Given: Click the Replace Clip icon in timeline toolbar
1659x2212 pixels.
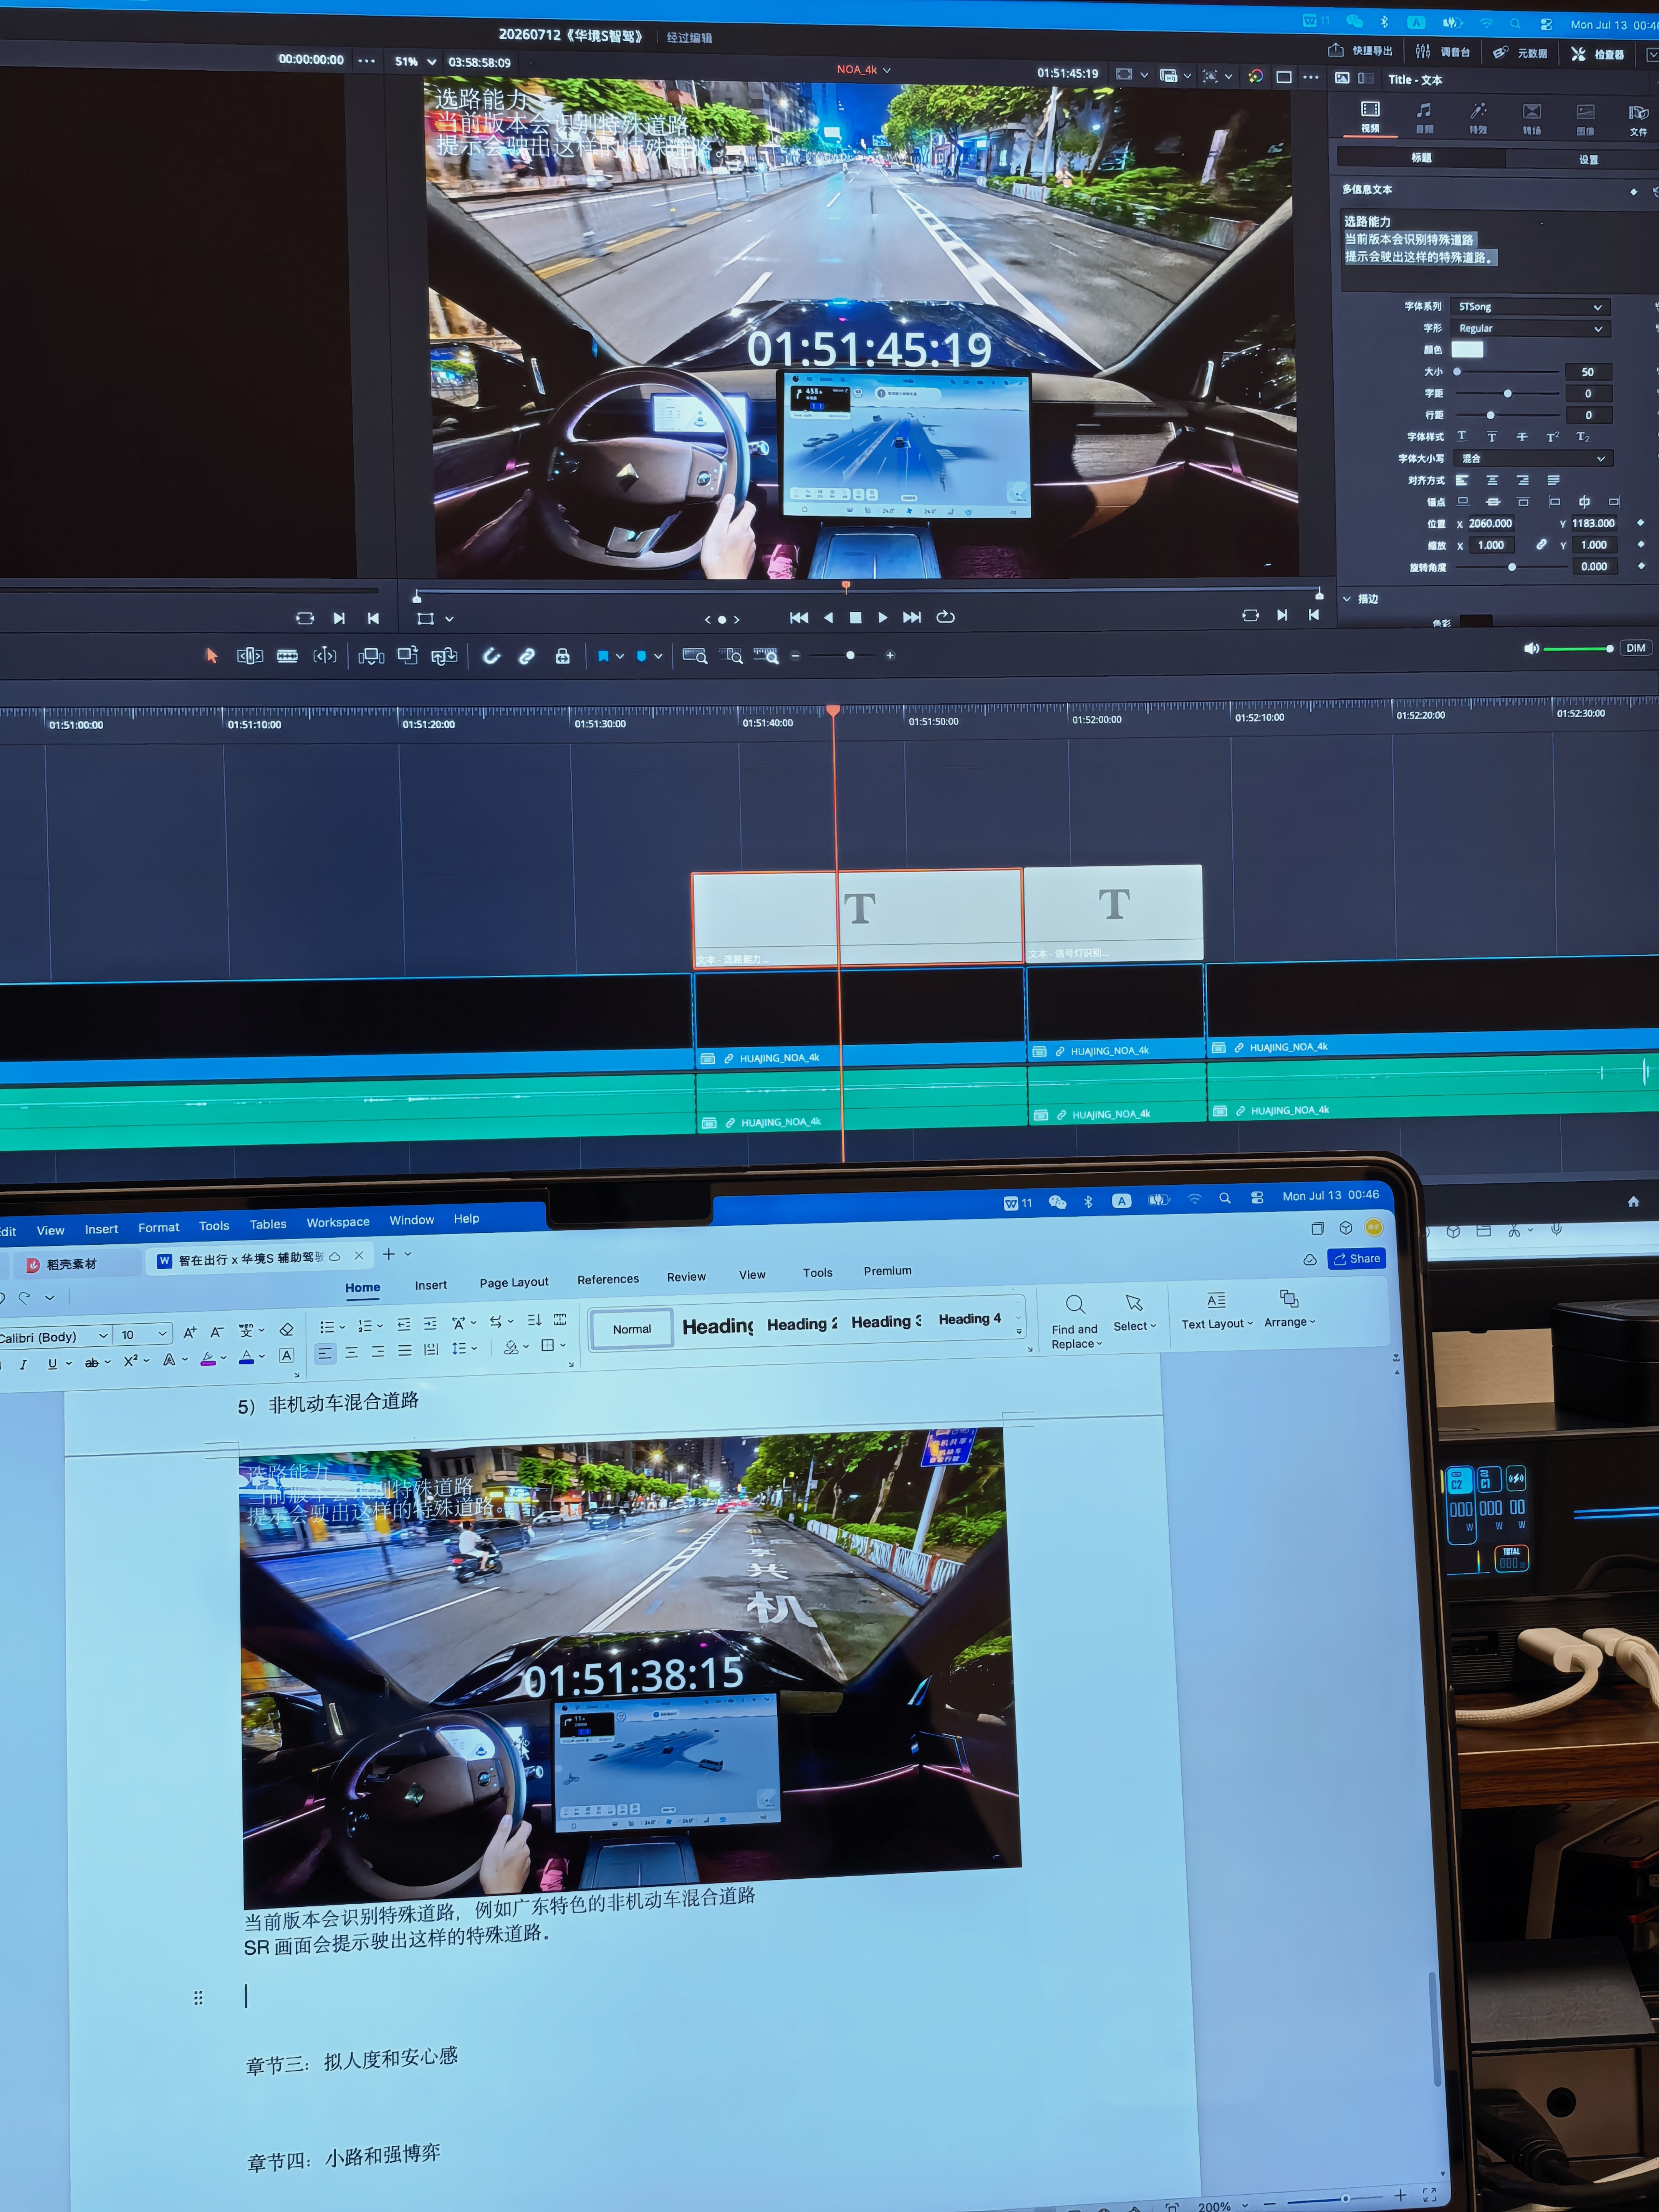Looking at the screenshot, I should coord(444,656).
